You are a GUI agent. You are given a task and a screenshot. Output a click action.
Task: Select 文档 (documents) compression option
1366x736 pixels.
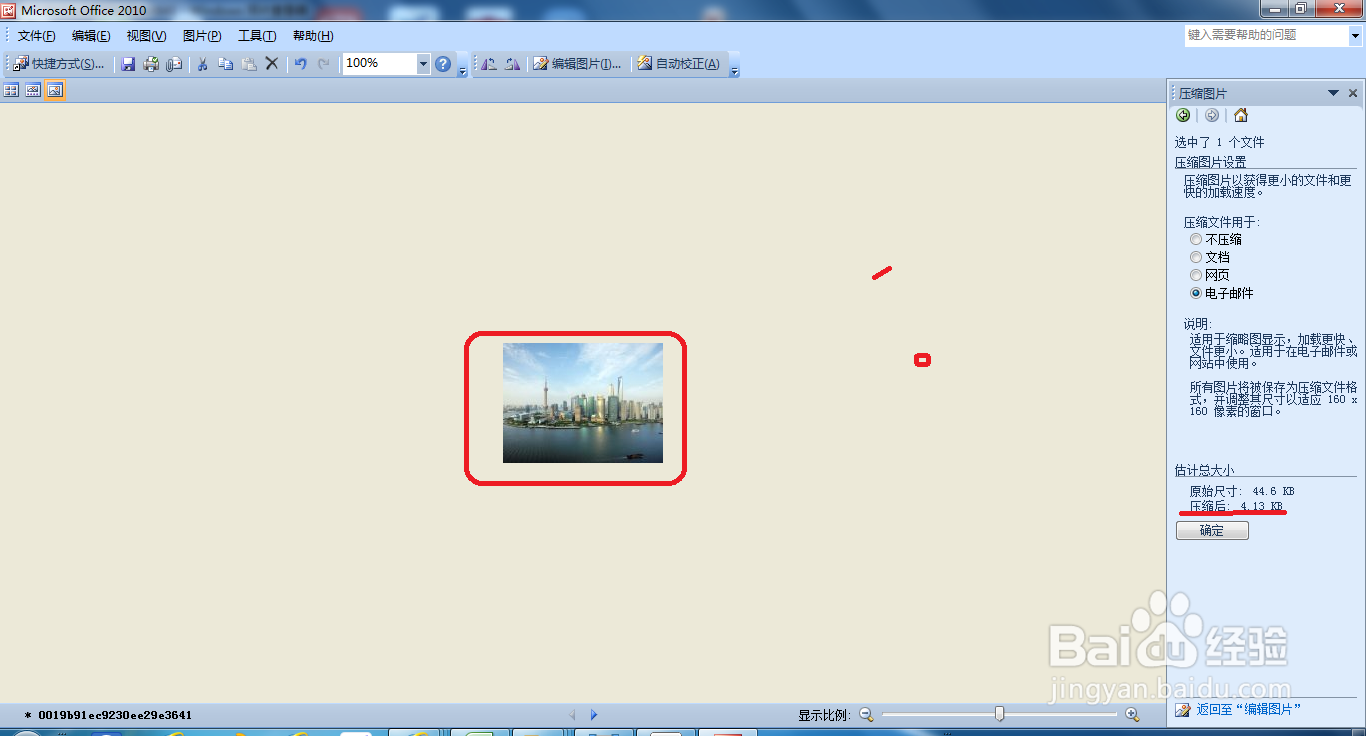pyautogui.click(x=1196, y=258)
